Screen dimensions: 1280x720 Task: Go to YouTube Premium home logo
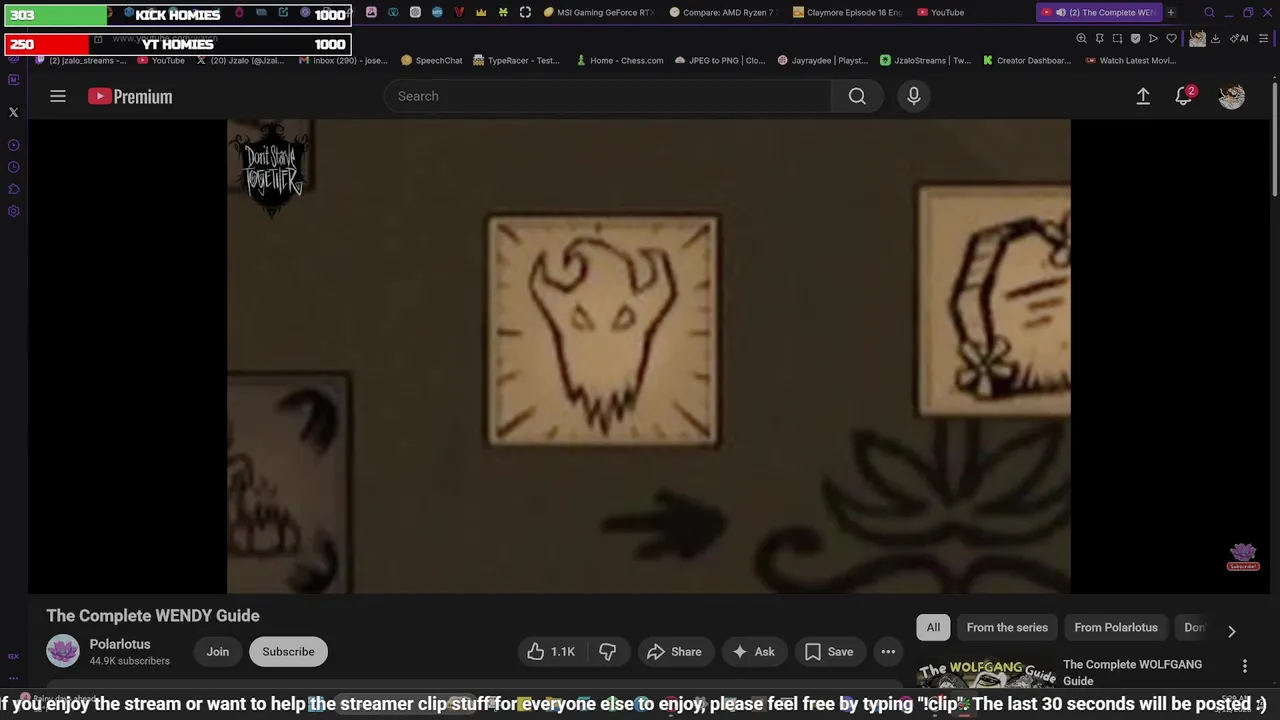click(x=130, y=96)
